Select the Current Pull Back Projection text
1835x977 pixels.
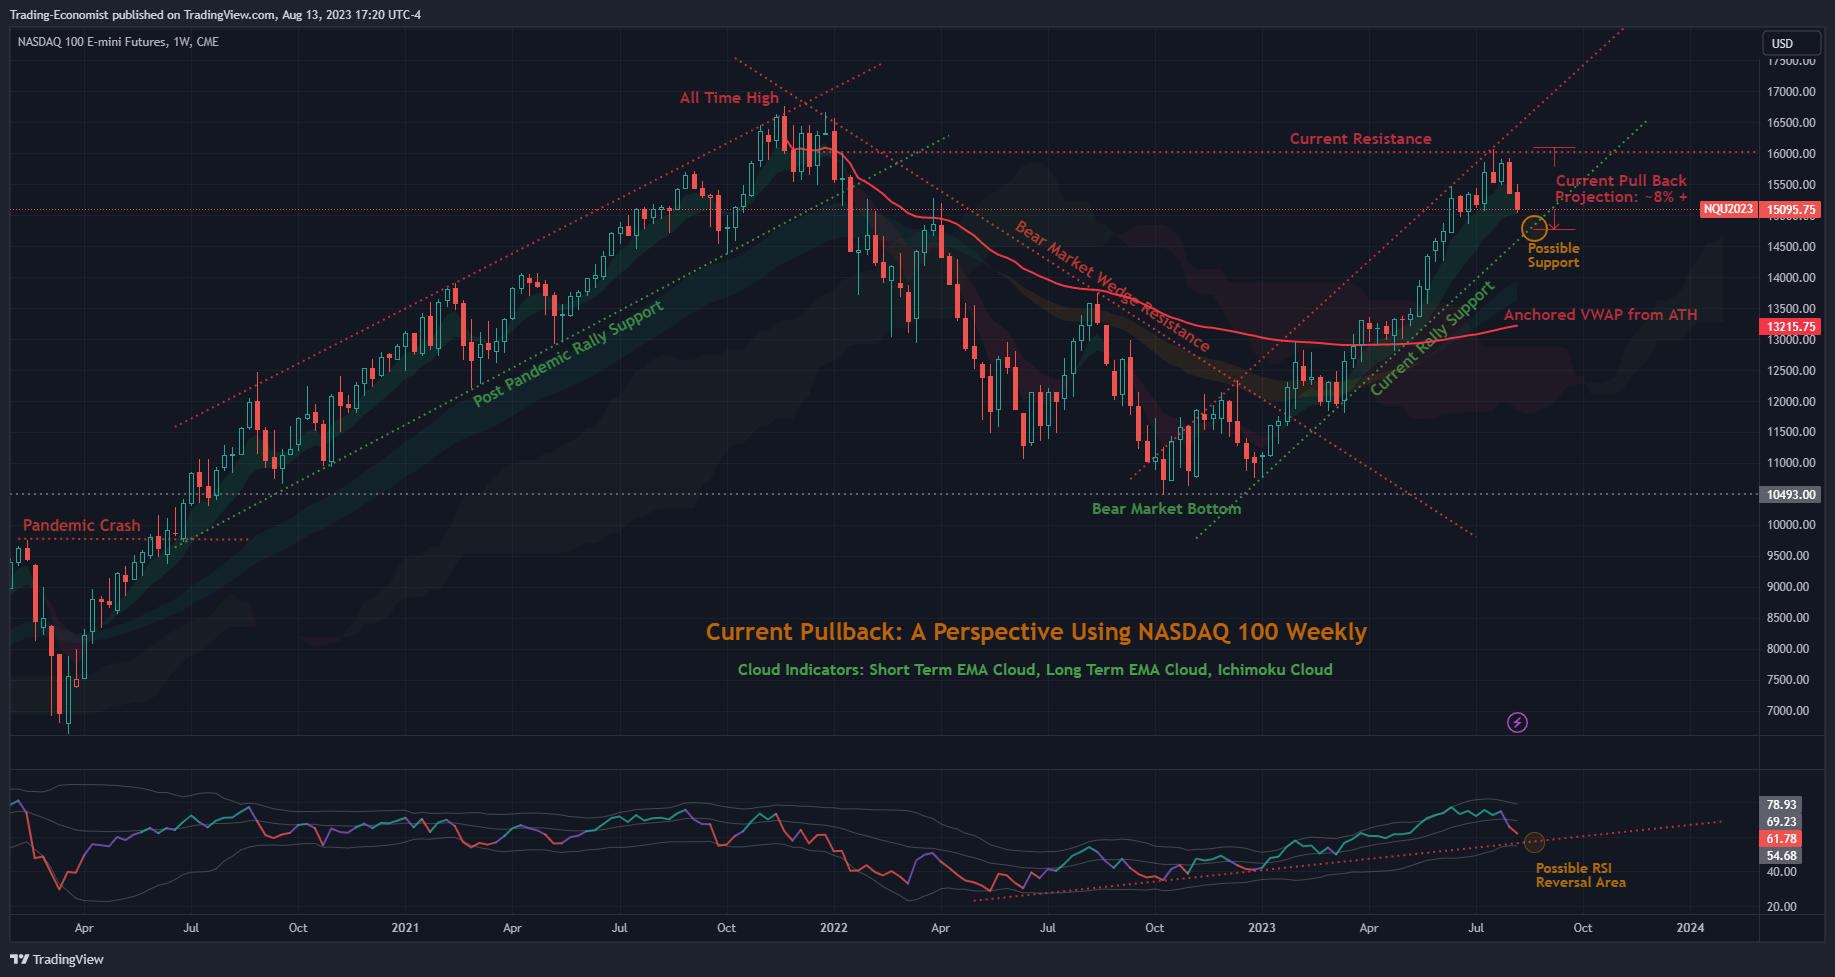tap(1621, 189)
